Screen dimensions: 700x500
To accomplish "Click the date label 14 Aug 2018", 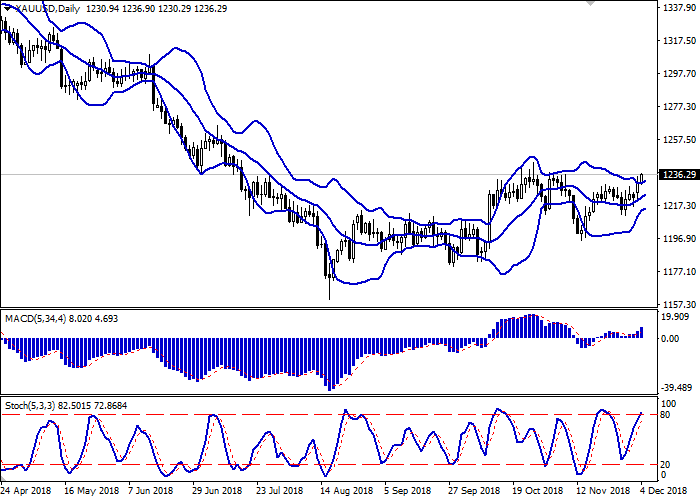I will coord(347,491).
